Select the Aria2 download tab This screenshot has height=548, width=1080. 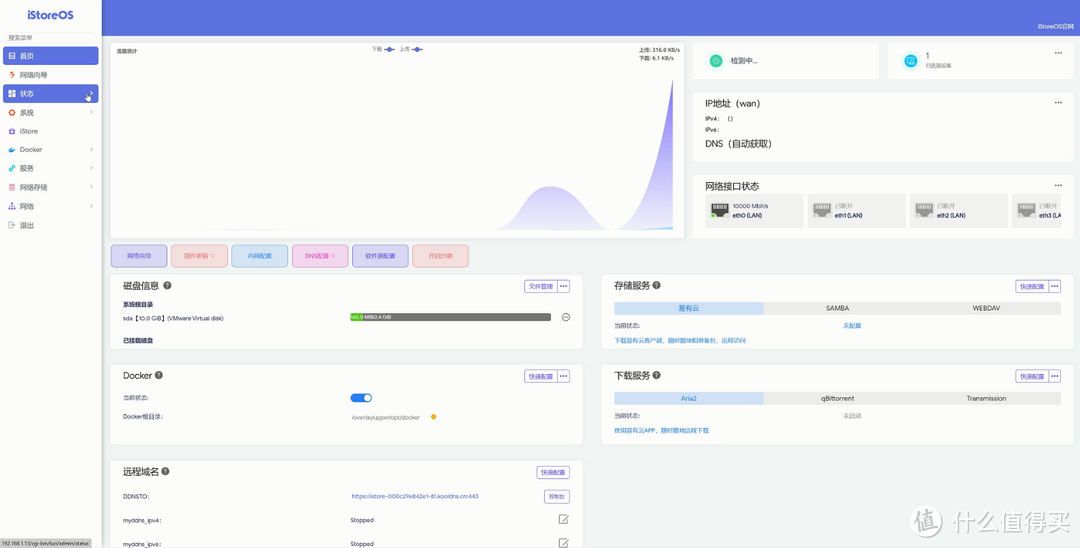pos(689,399)
